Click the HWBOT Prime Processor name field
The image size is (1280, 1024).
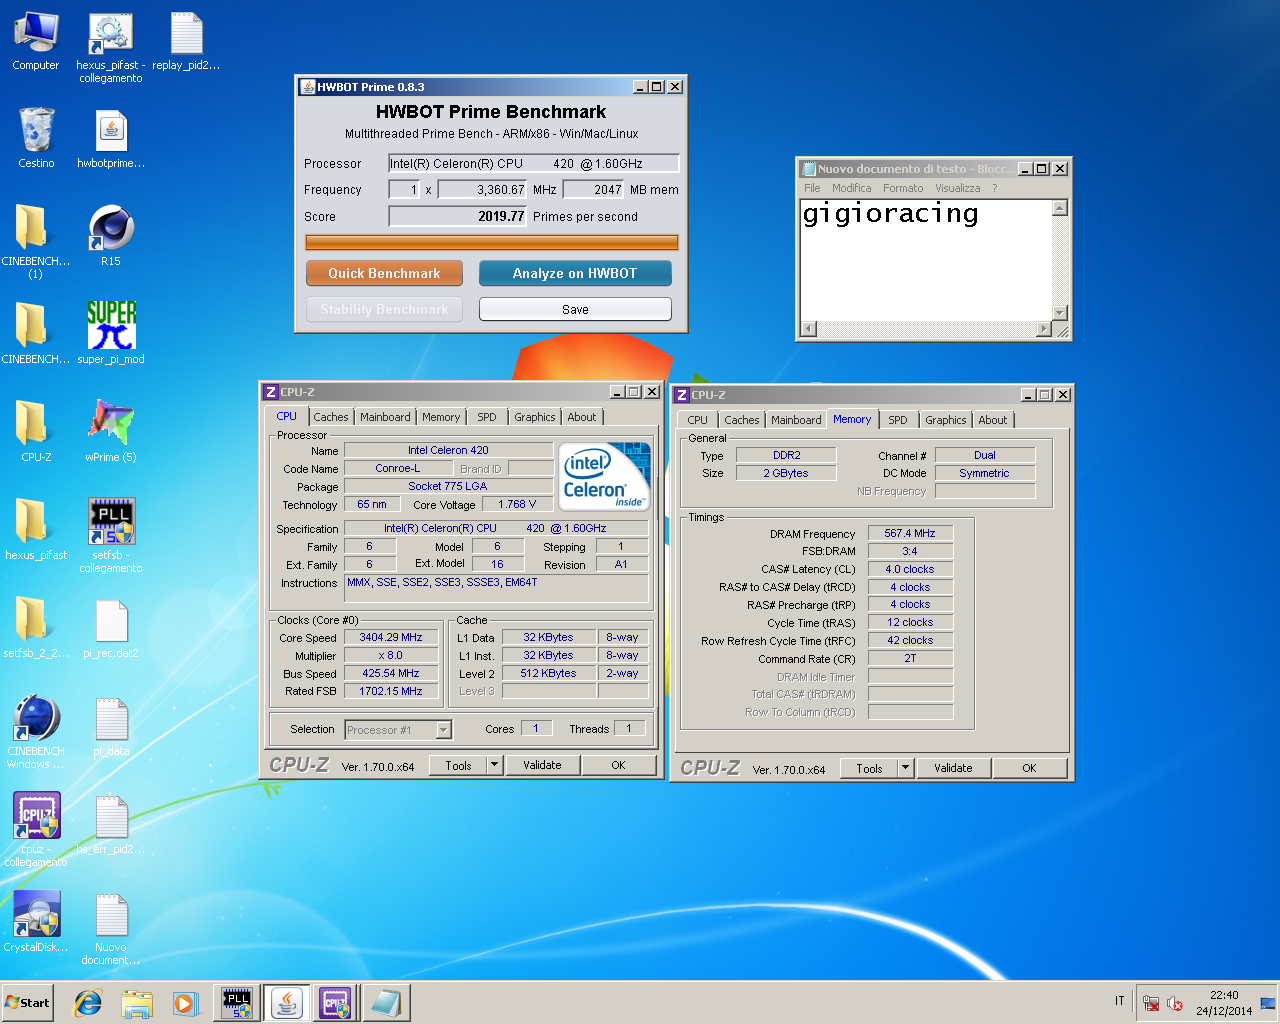pyautogui.click(x=534, y=163)
